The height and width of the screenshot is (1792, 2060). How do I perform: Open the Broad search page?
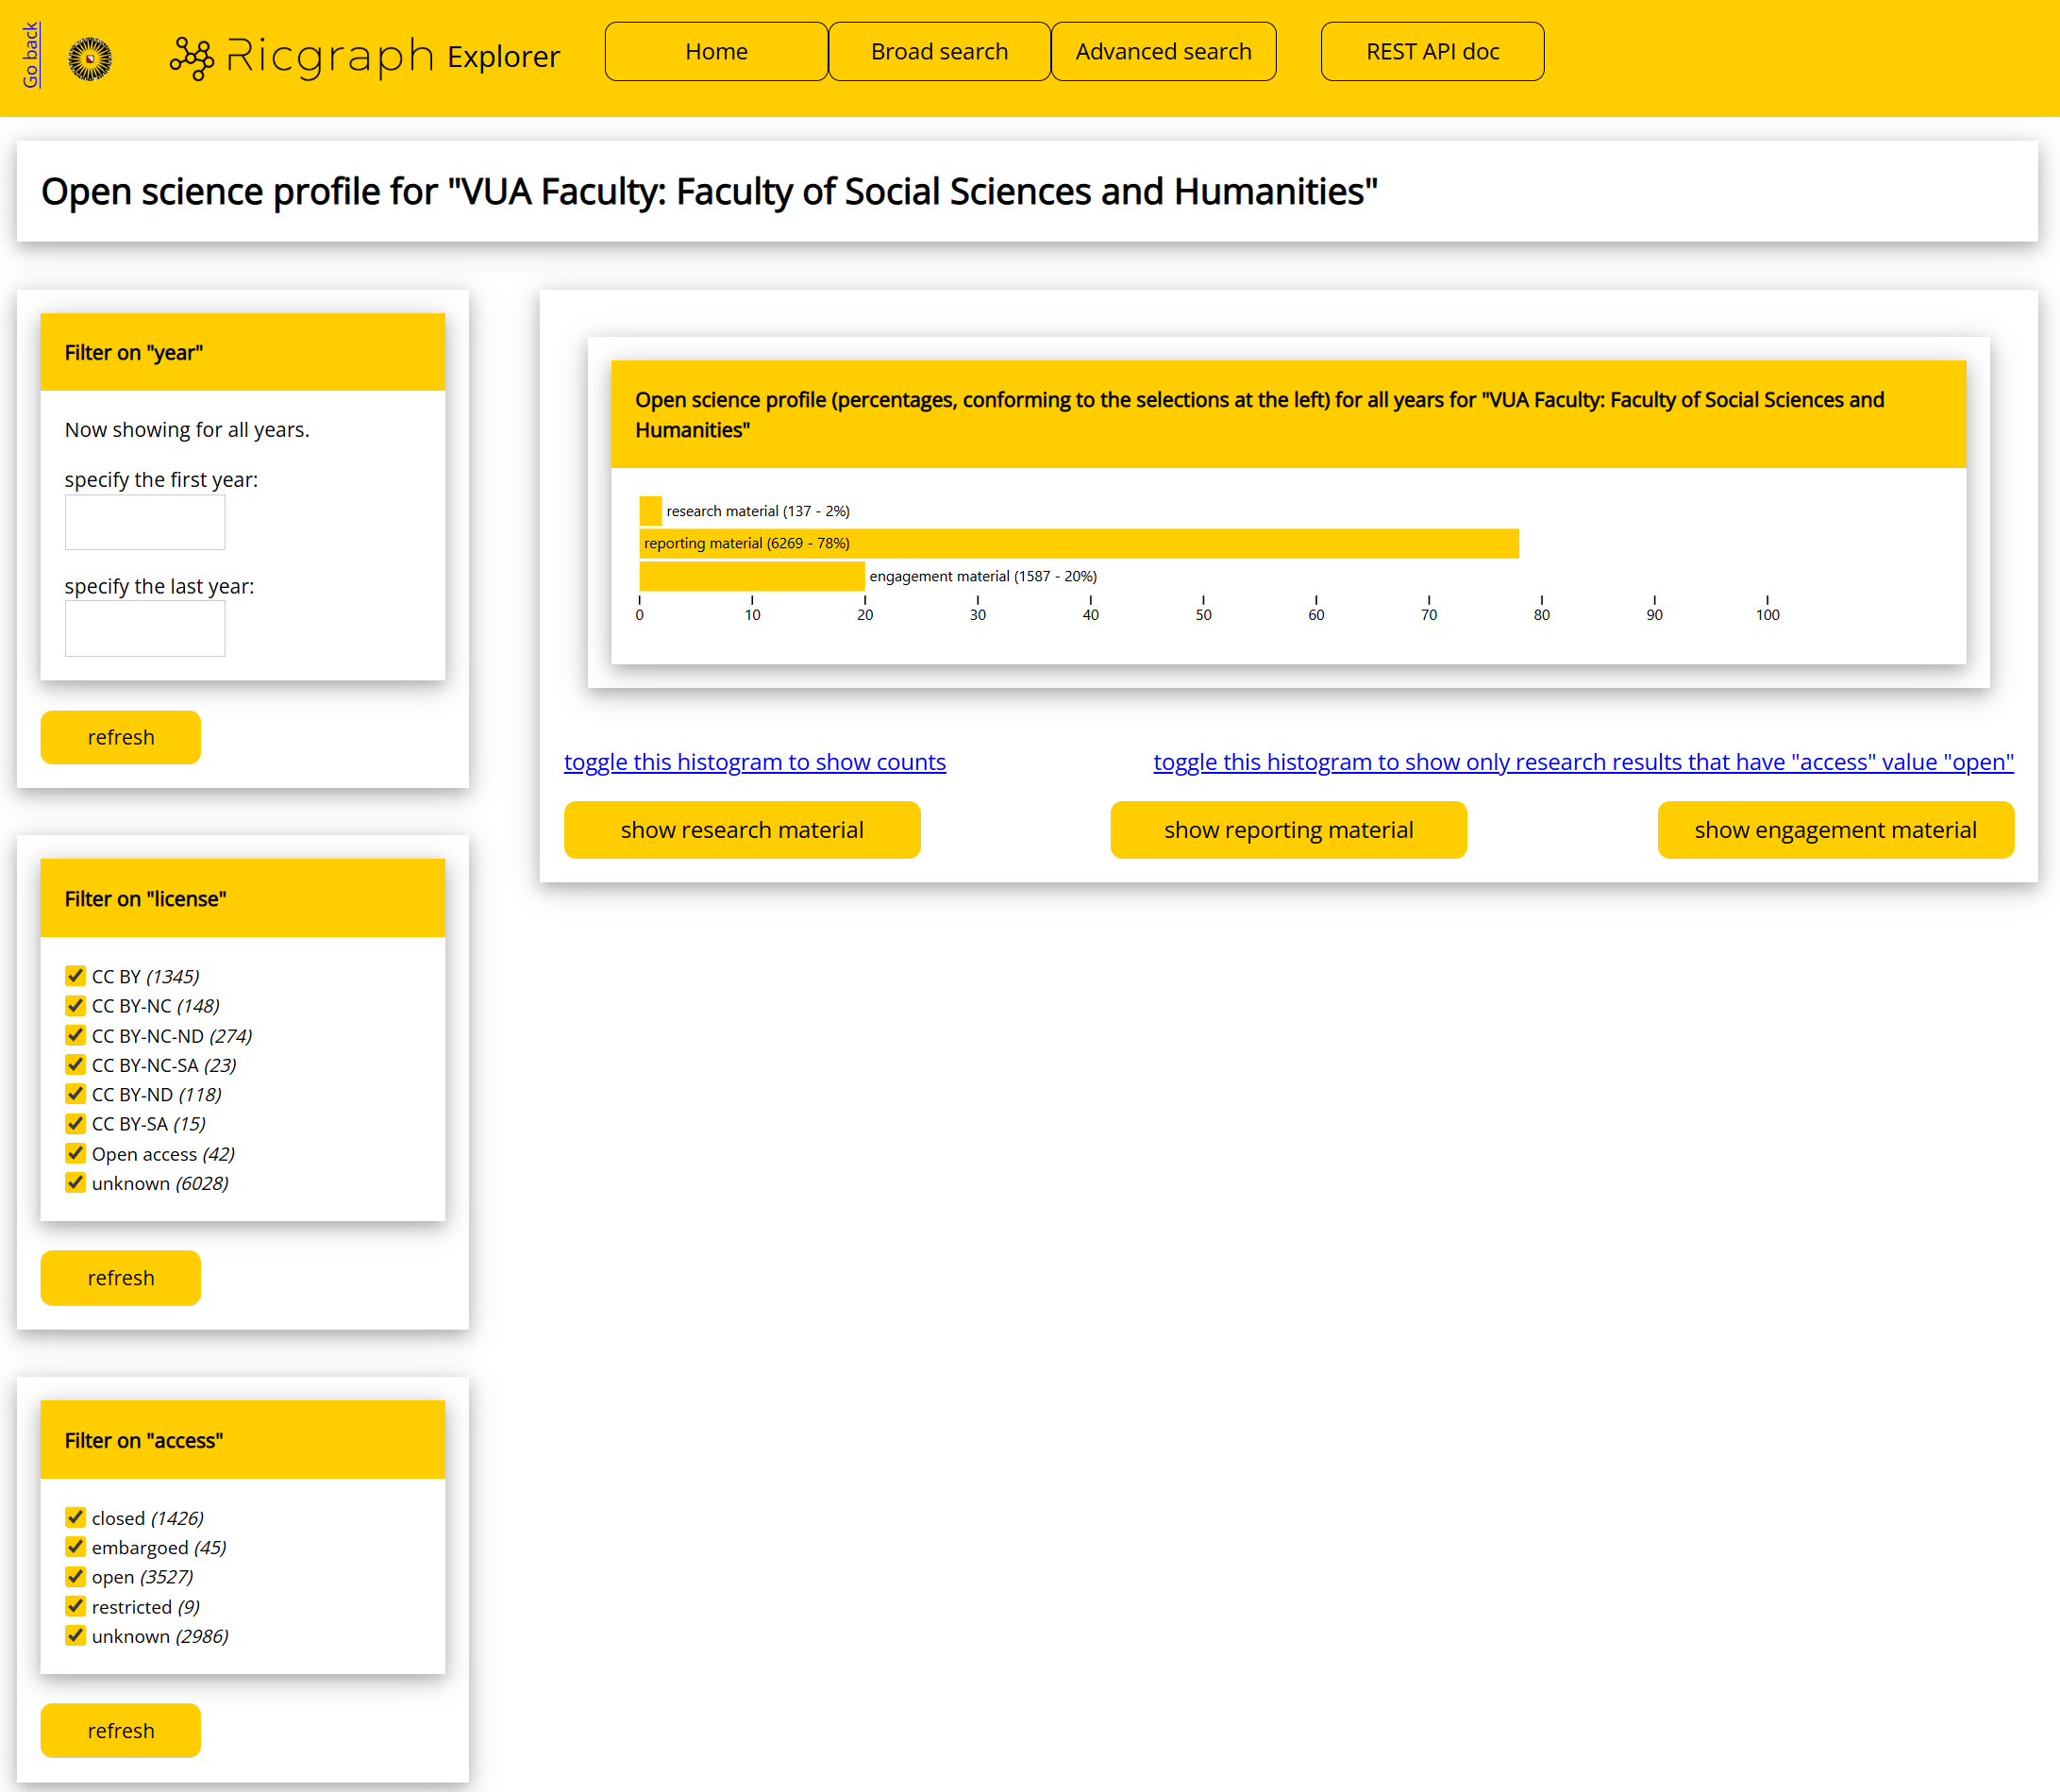click(x=939, y=51)
